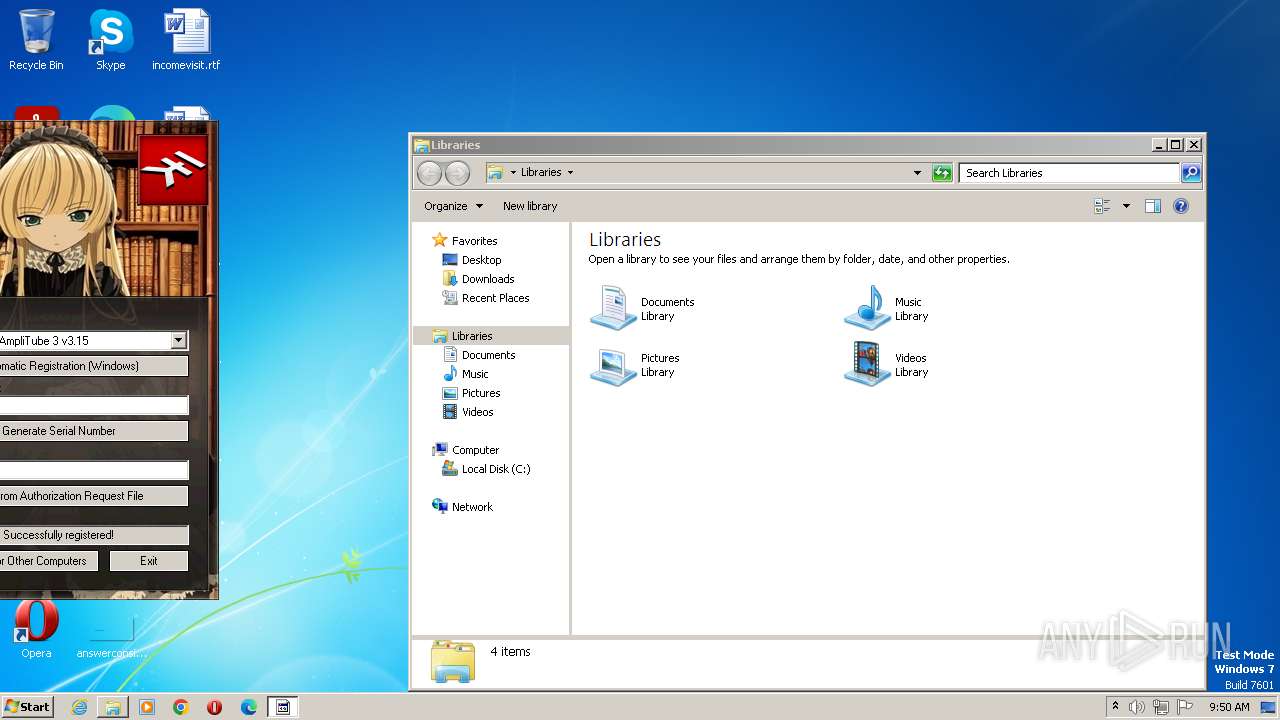Click the Show desktop button in tray corner
The image size is (1280, 720).
tap(1268, 707)
